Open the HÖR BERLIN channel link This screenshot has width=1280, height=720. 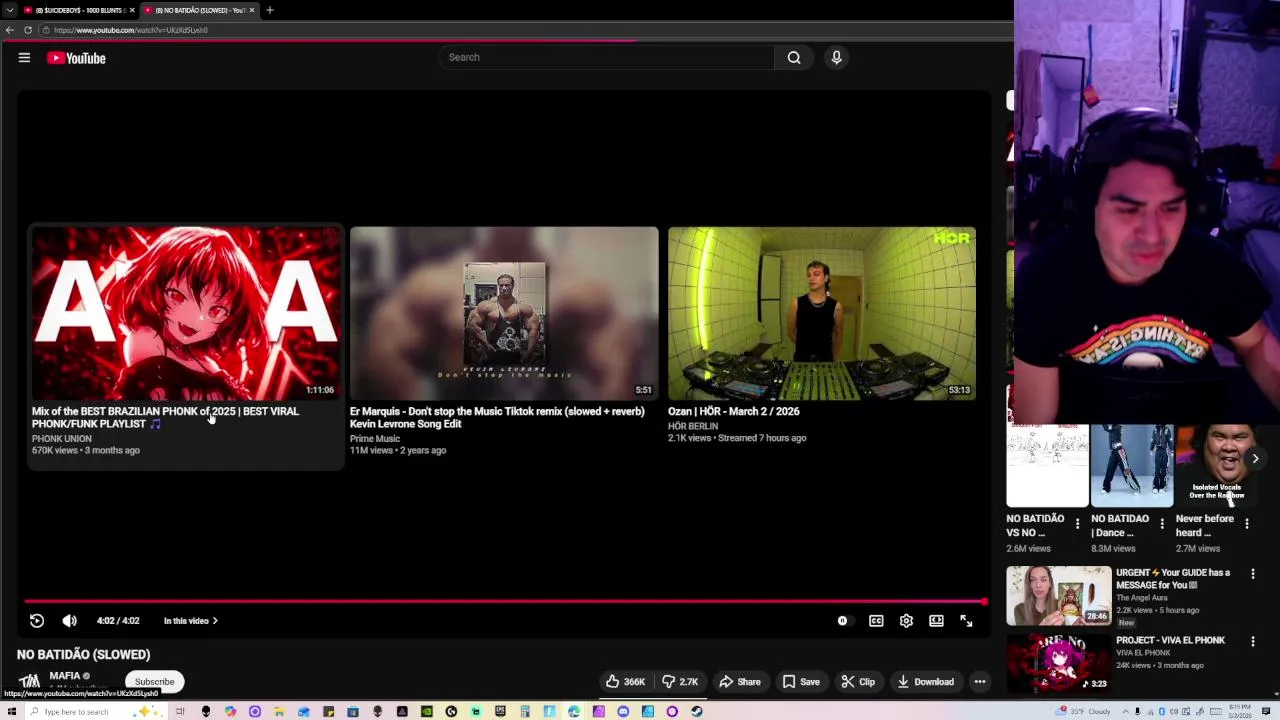[x=693, y=426]
